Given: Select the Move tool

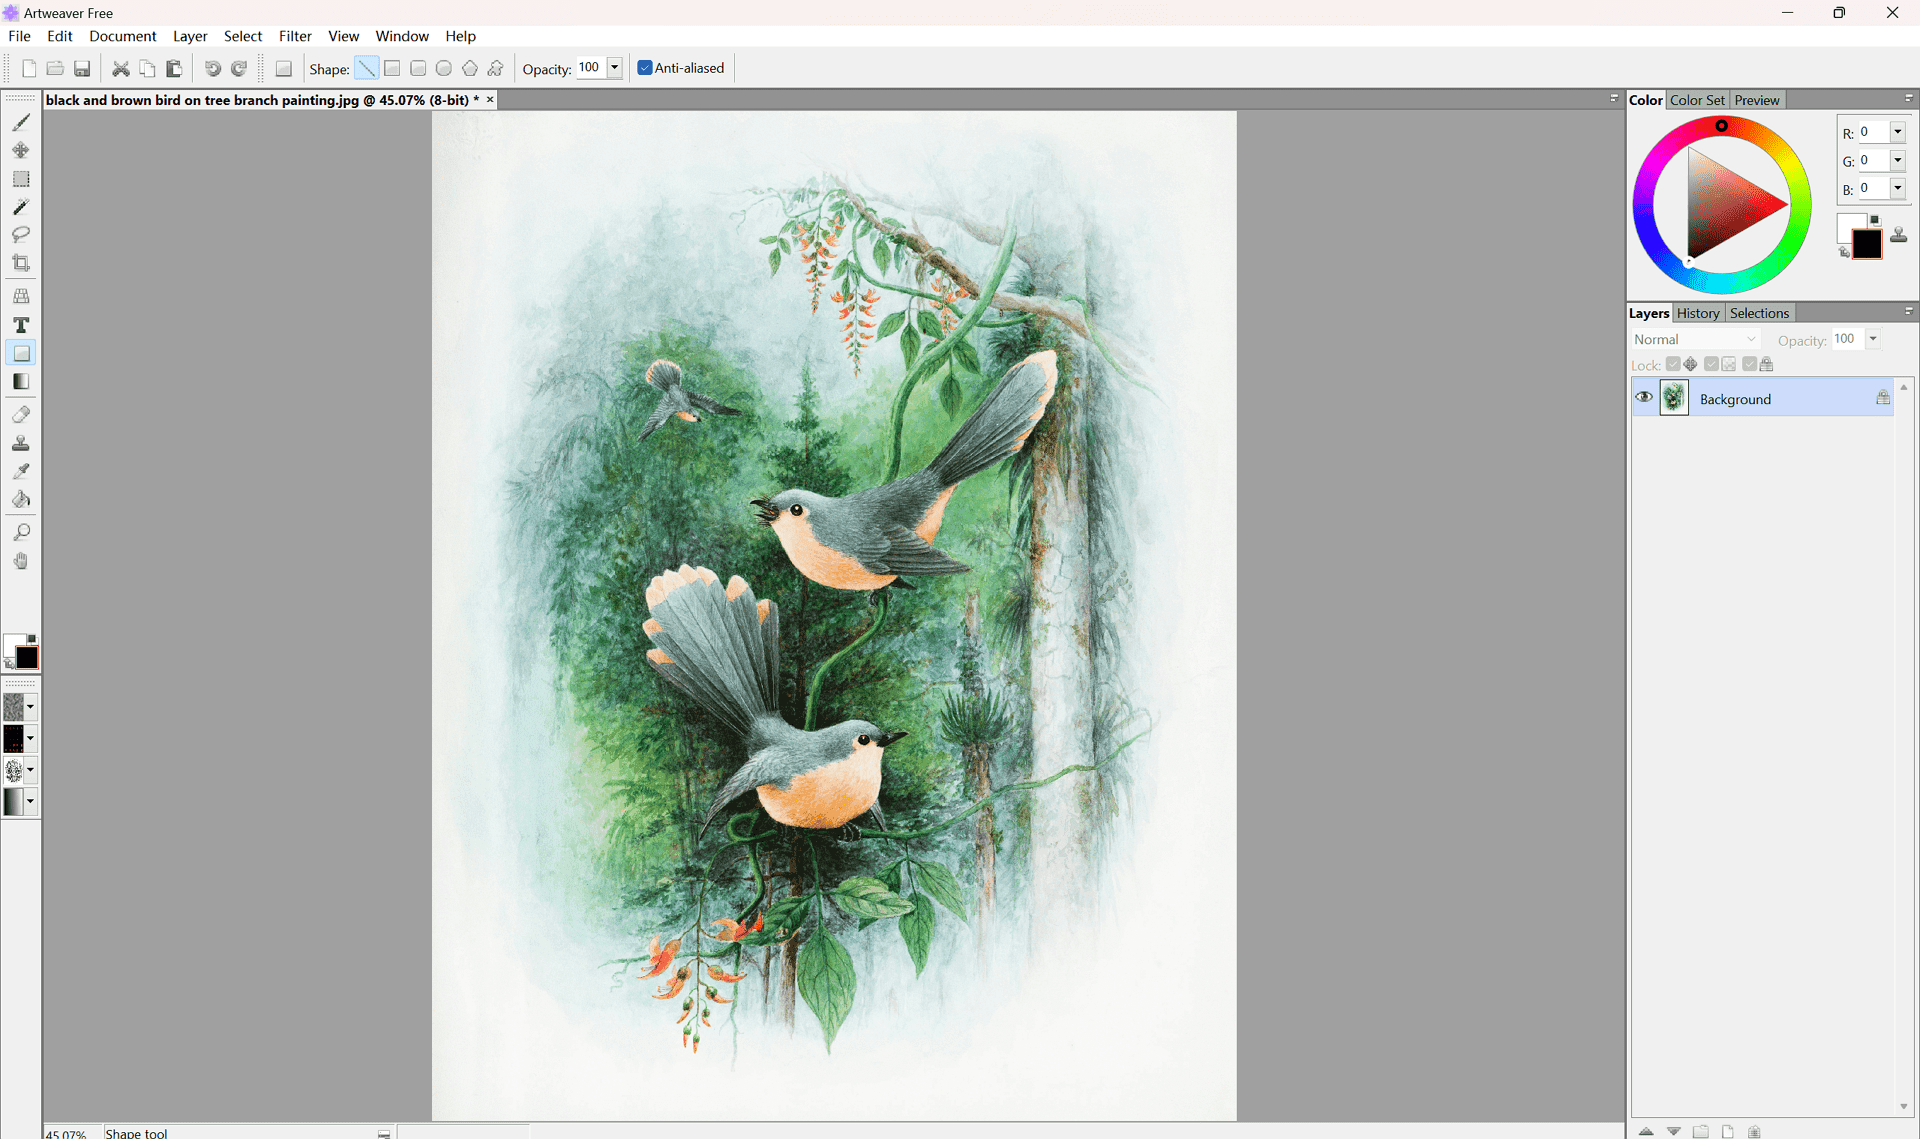Looking at the screenshot, I should (21, 151).
